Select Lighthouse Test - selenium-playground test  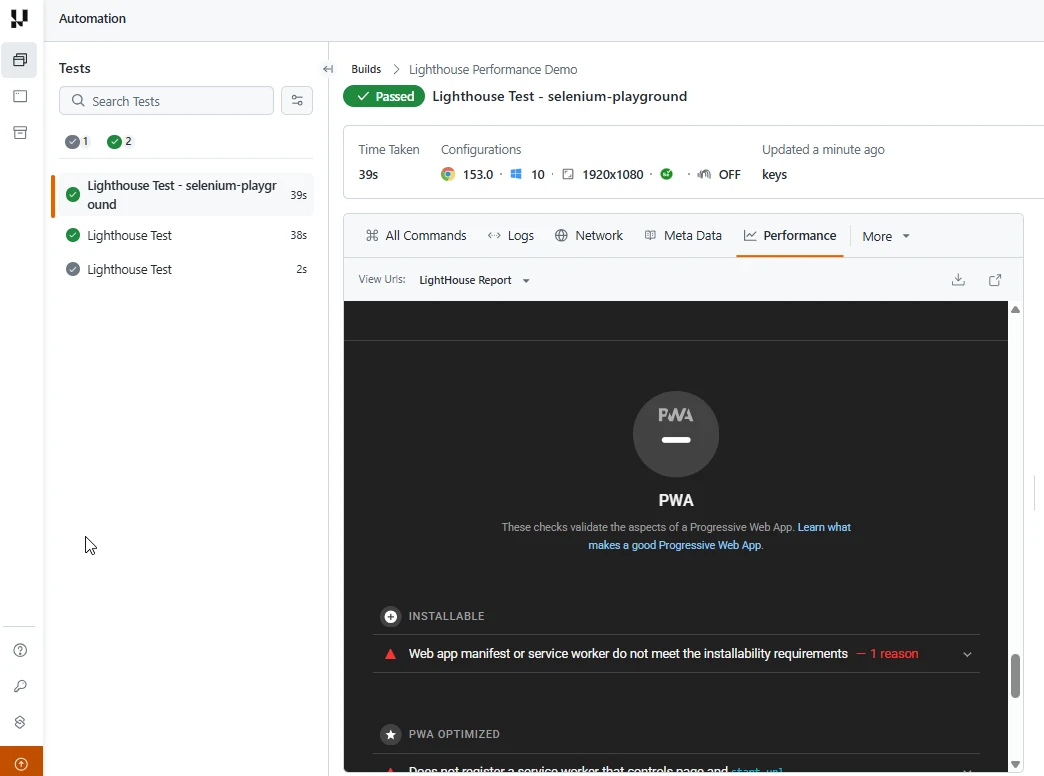tap(186, 195)
